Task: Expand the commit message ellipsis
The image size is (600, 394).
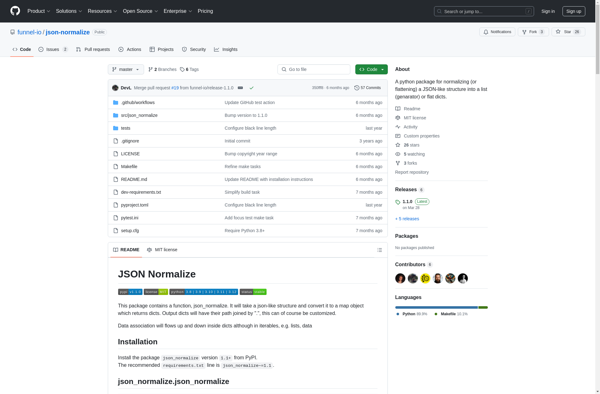Action: (x=240, y=88)
